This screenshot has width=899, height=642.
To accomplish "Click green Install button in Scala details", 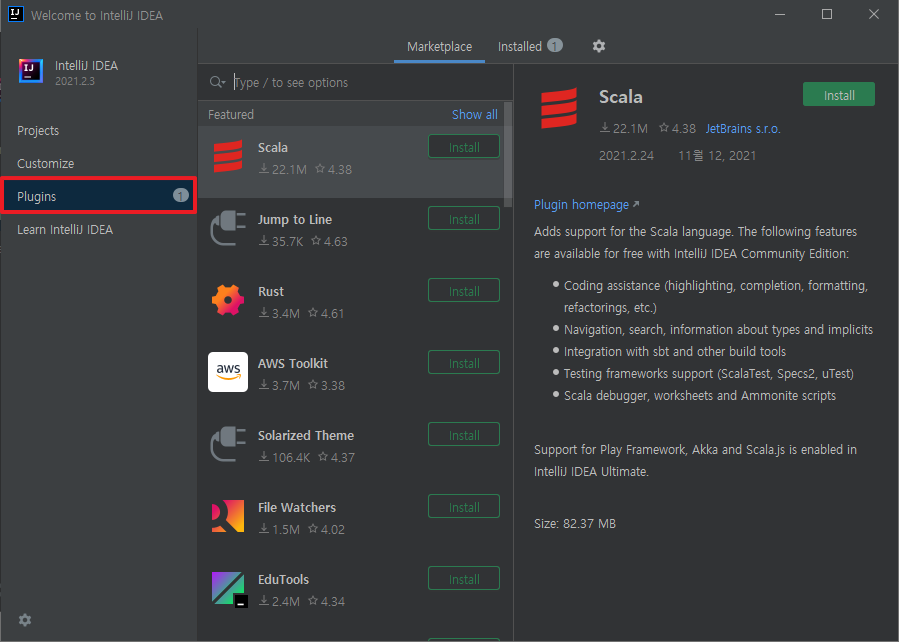I will (839, 95).
